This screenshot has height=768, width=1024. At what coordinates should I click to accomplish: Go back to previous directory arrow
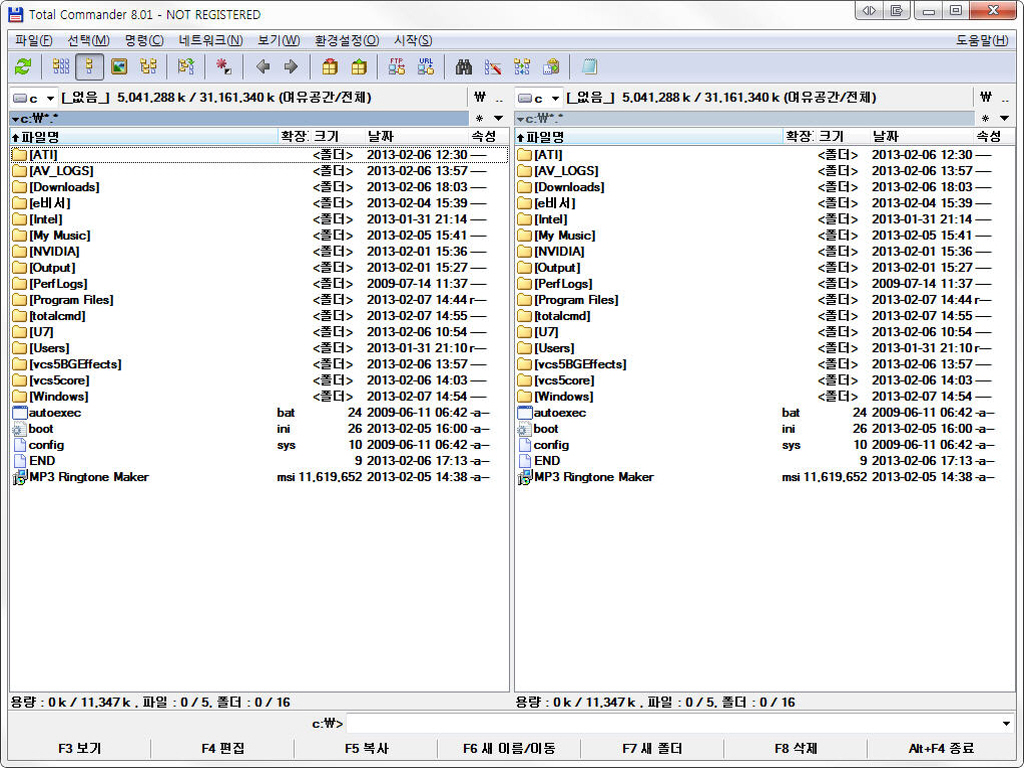[263, 67]
